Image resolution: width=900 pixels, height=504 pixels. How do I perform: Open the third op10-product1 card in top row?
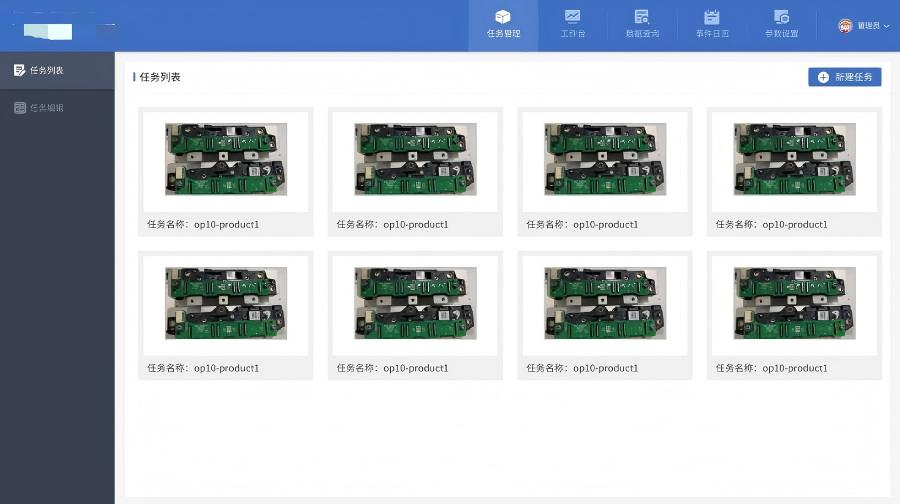coord(605,172)
